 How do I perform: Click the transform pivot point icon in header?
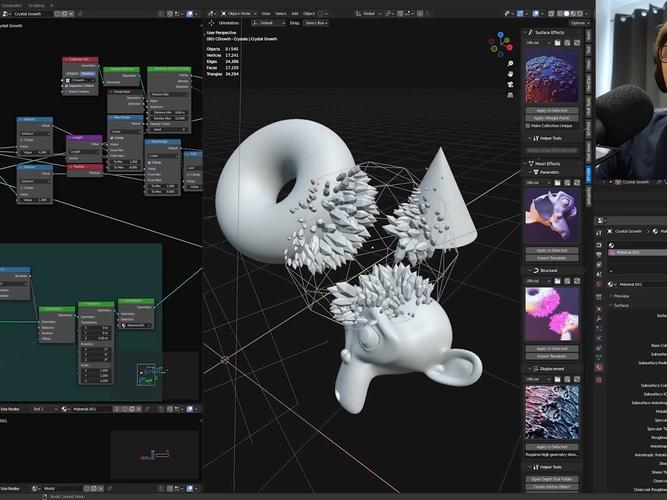pyautogui.click(x=390, y=14)
